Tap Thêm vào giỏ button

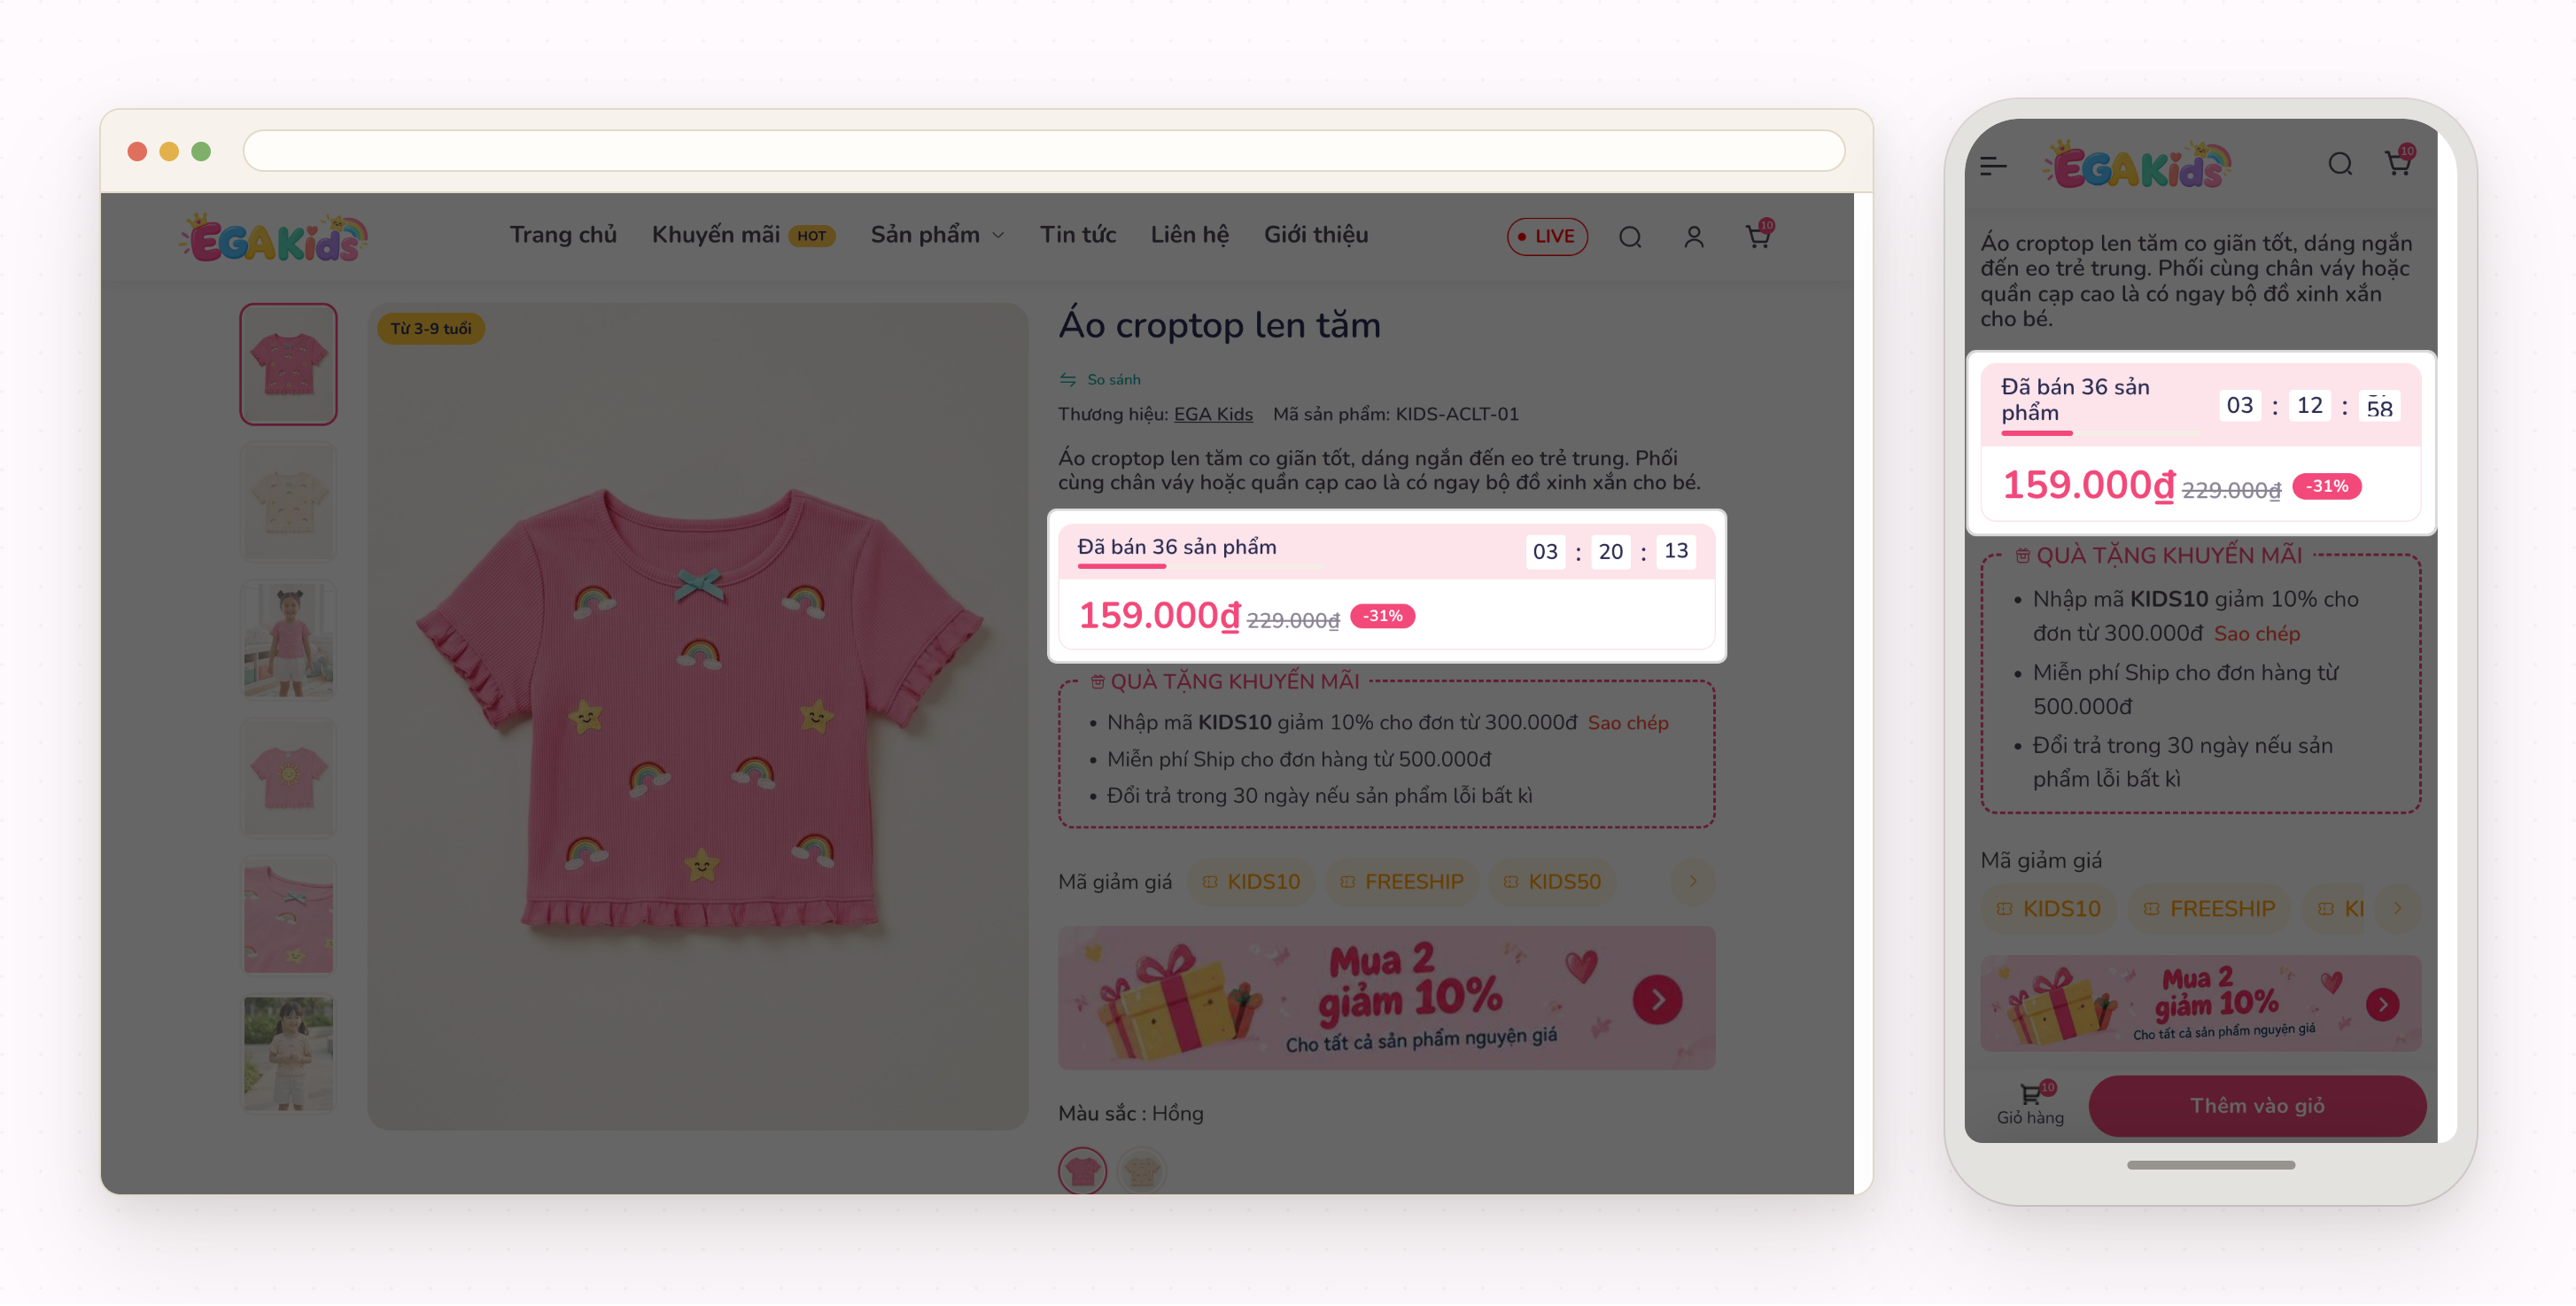2257,1106
